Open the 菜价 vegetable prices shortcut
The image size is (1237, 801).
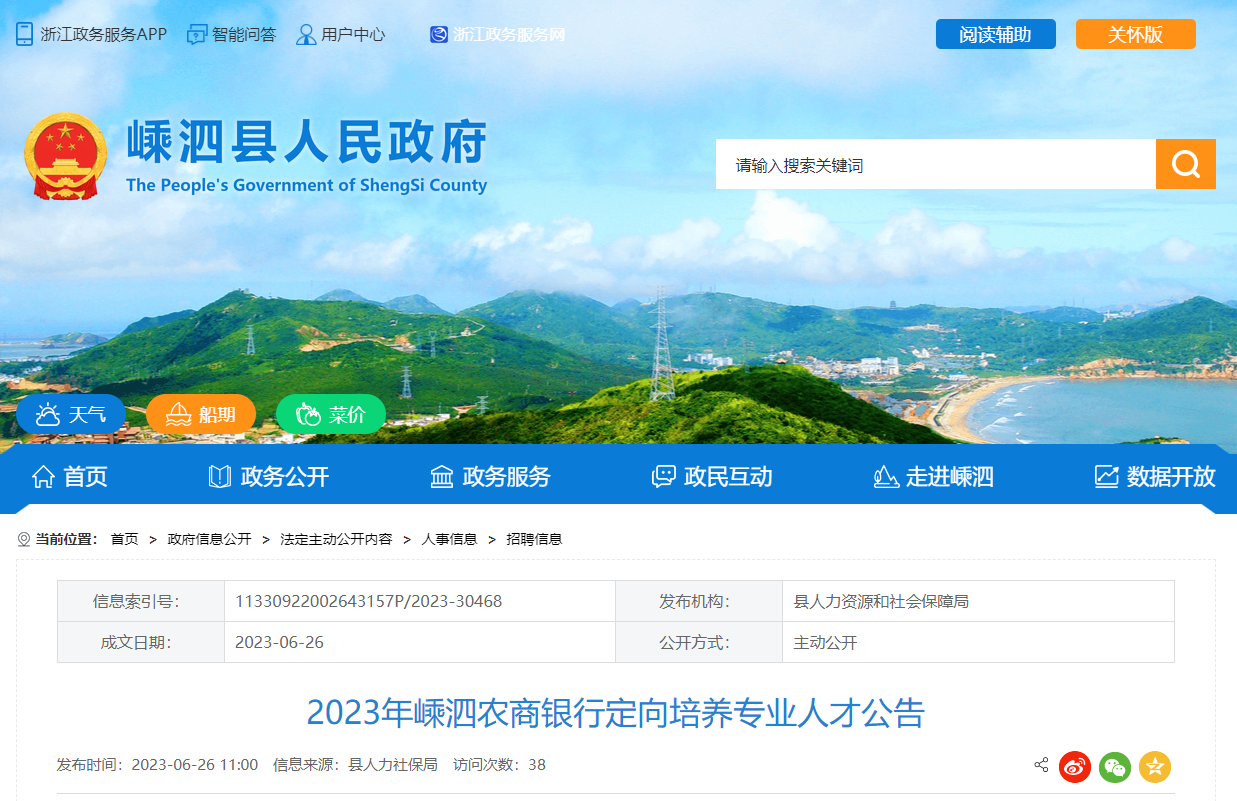coord(331,414)
